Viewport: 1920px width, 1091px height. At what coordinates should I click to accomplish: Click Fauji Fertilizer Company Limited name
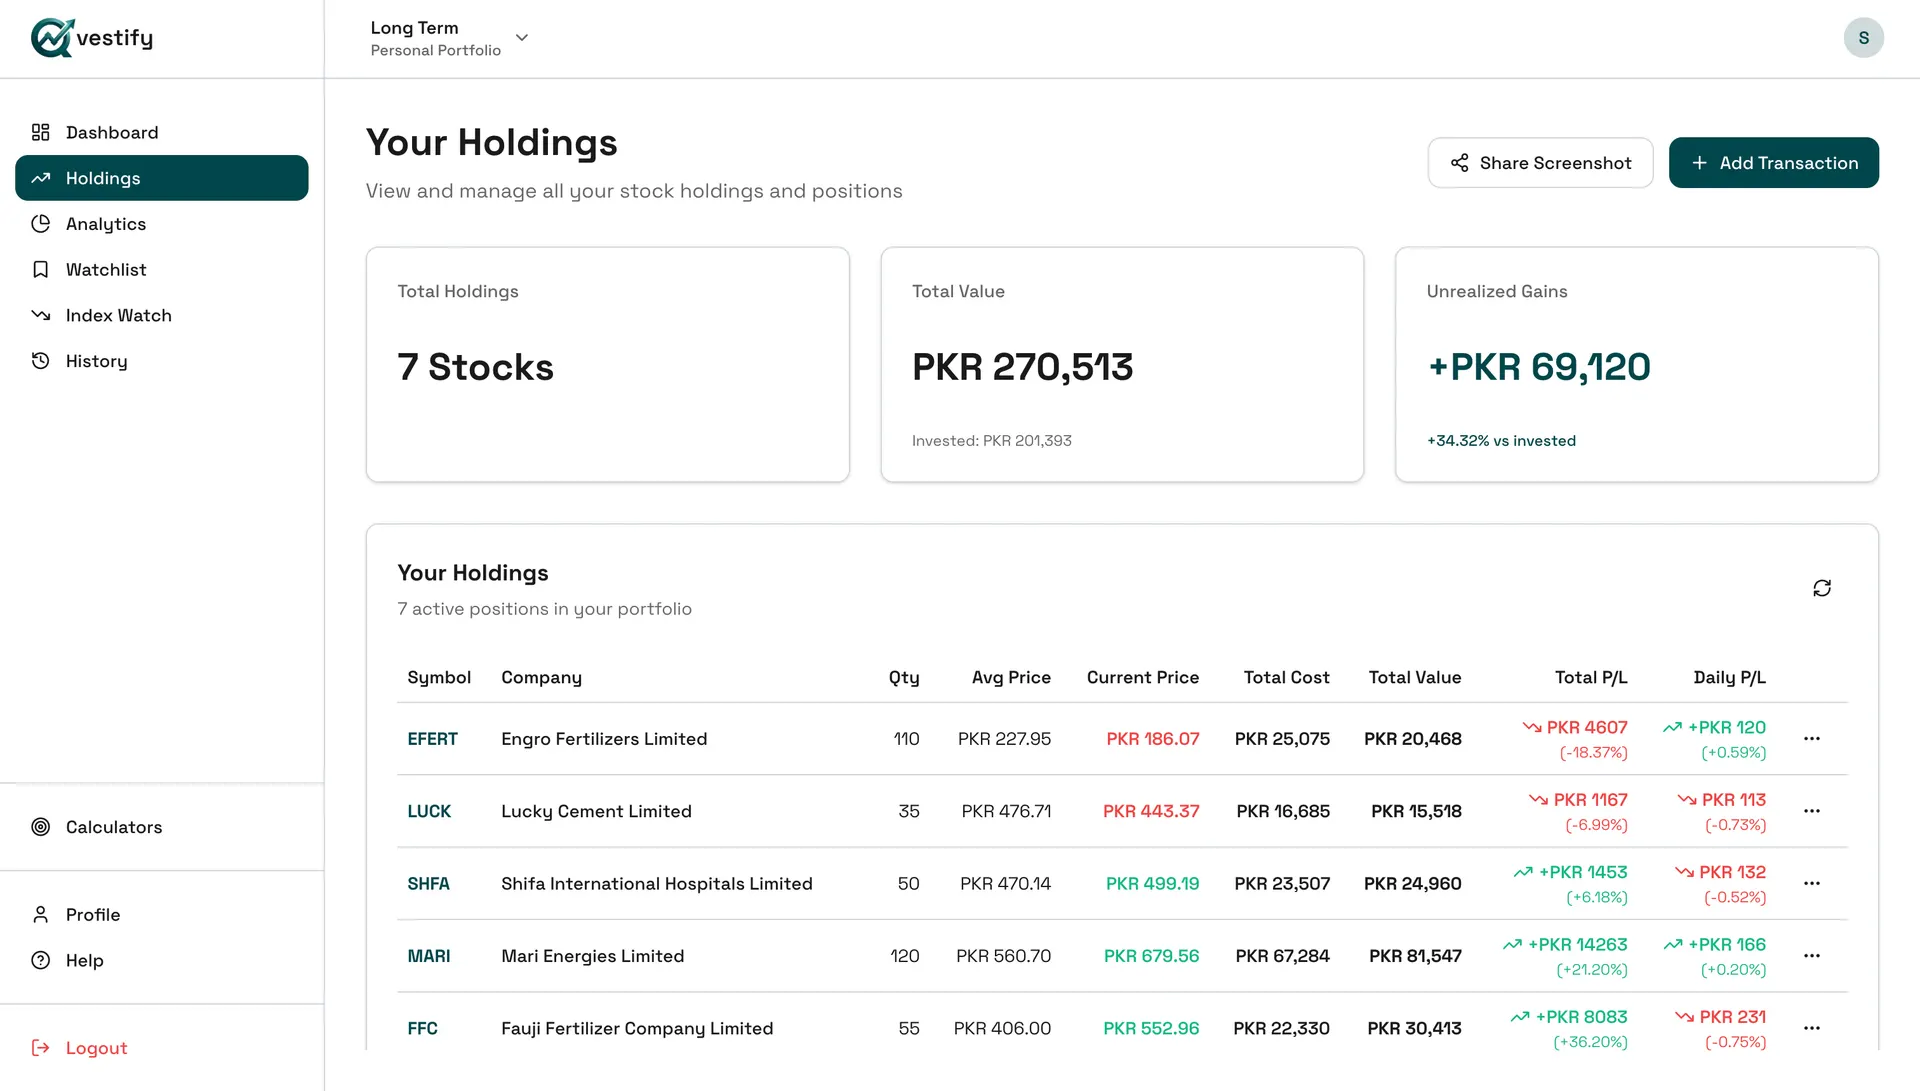pos(637,1028)
